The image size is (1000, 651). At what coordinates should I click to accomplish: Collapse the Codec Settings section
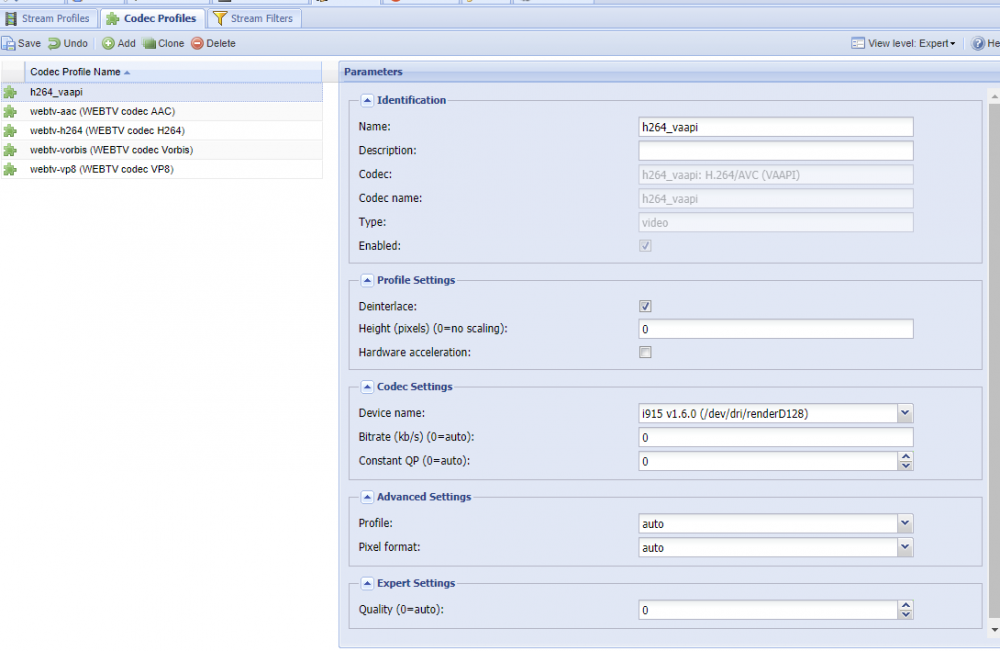[x=367, y=387]
